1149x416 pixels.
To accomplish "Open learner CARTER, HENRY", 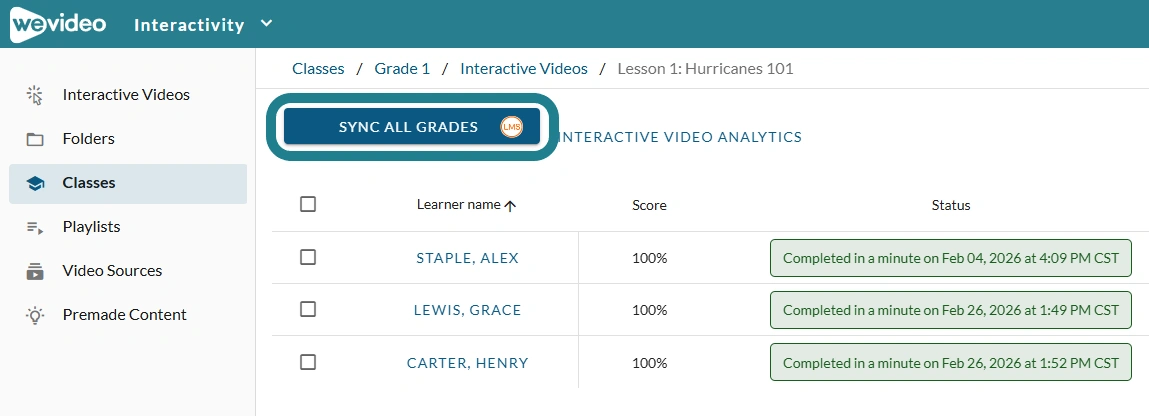I will 468,363.
